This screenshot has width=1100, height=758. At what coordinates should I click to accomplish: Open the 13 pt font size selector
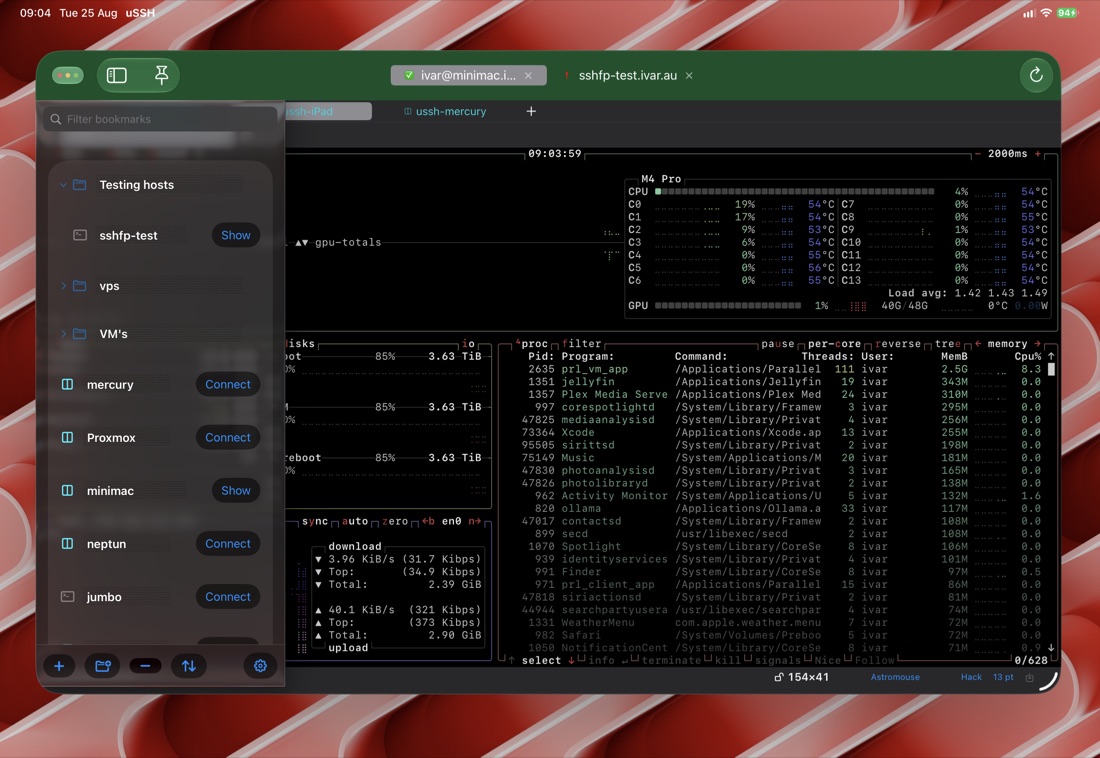pyautogui.click(x=1003, y=677)
